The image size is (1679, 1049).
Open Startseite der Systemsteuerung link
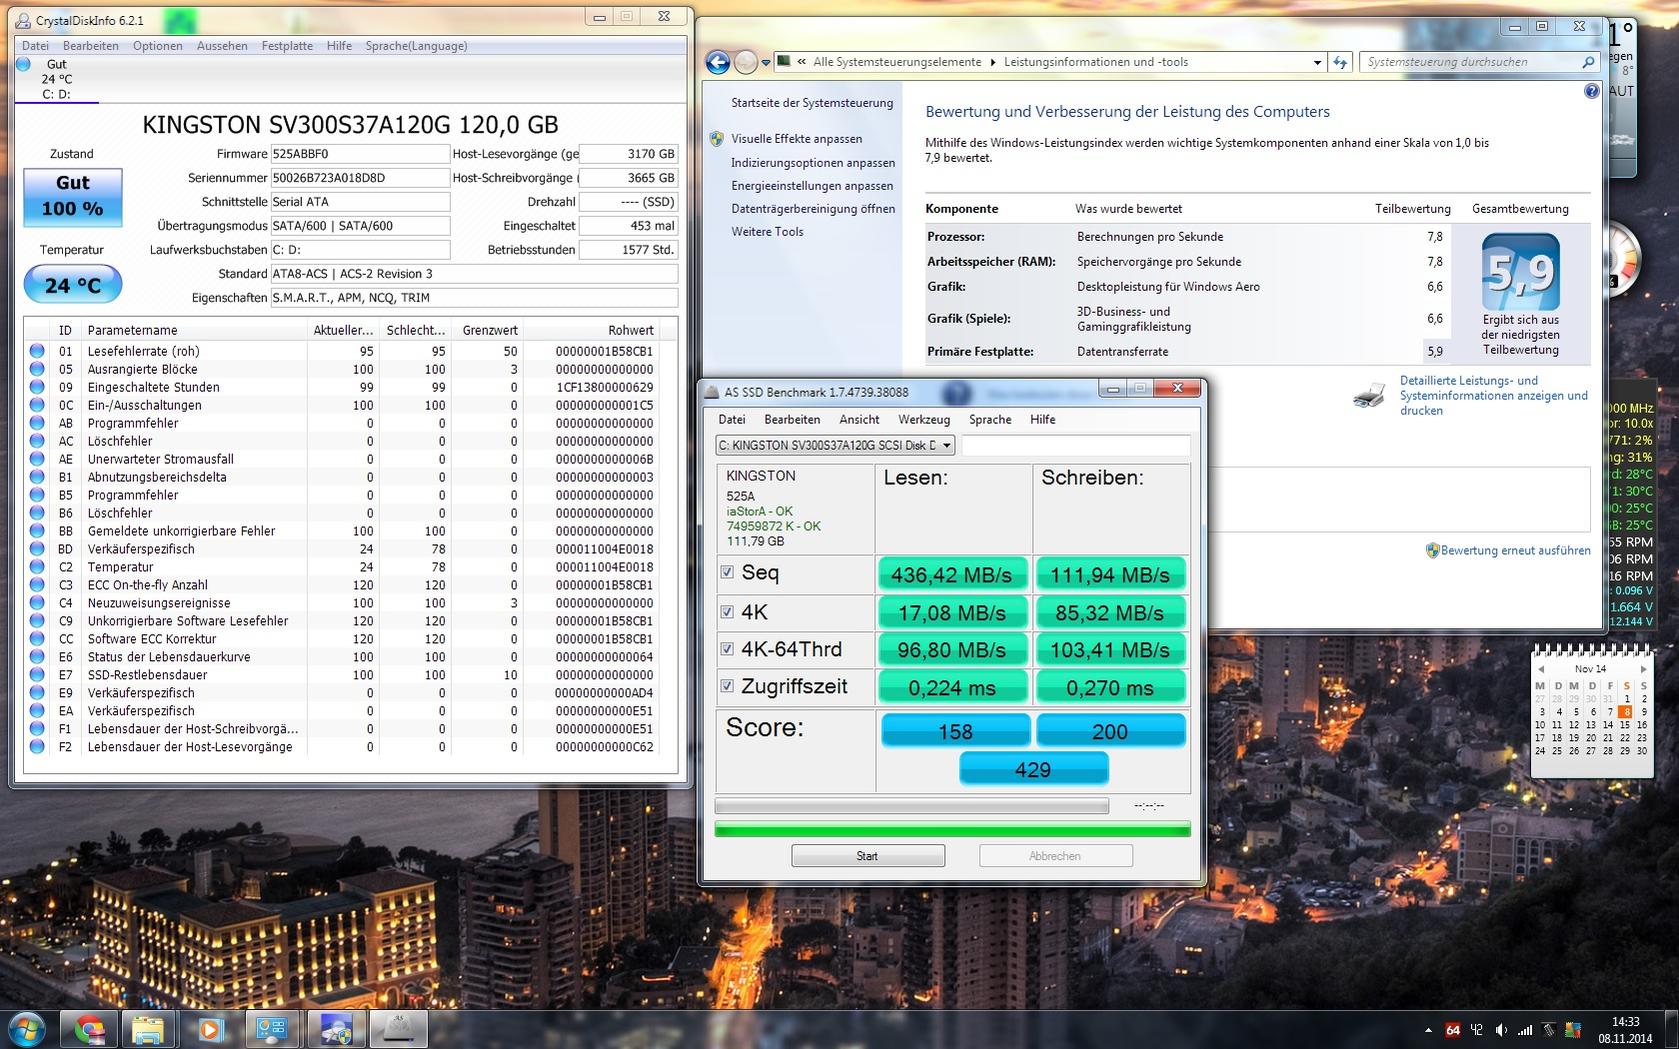tap(812, 103)
